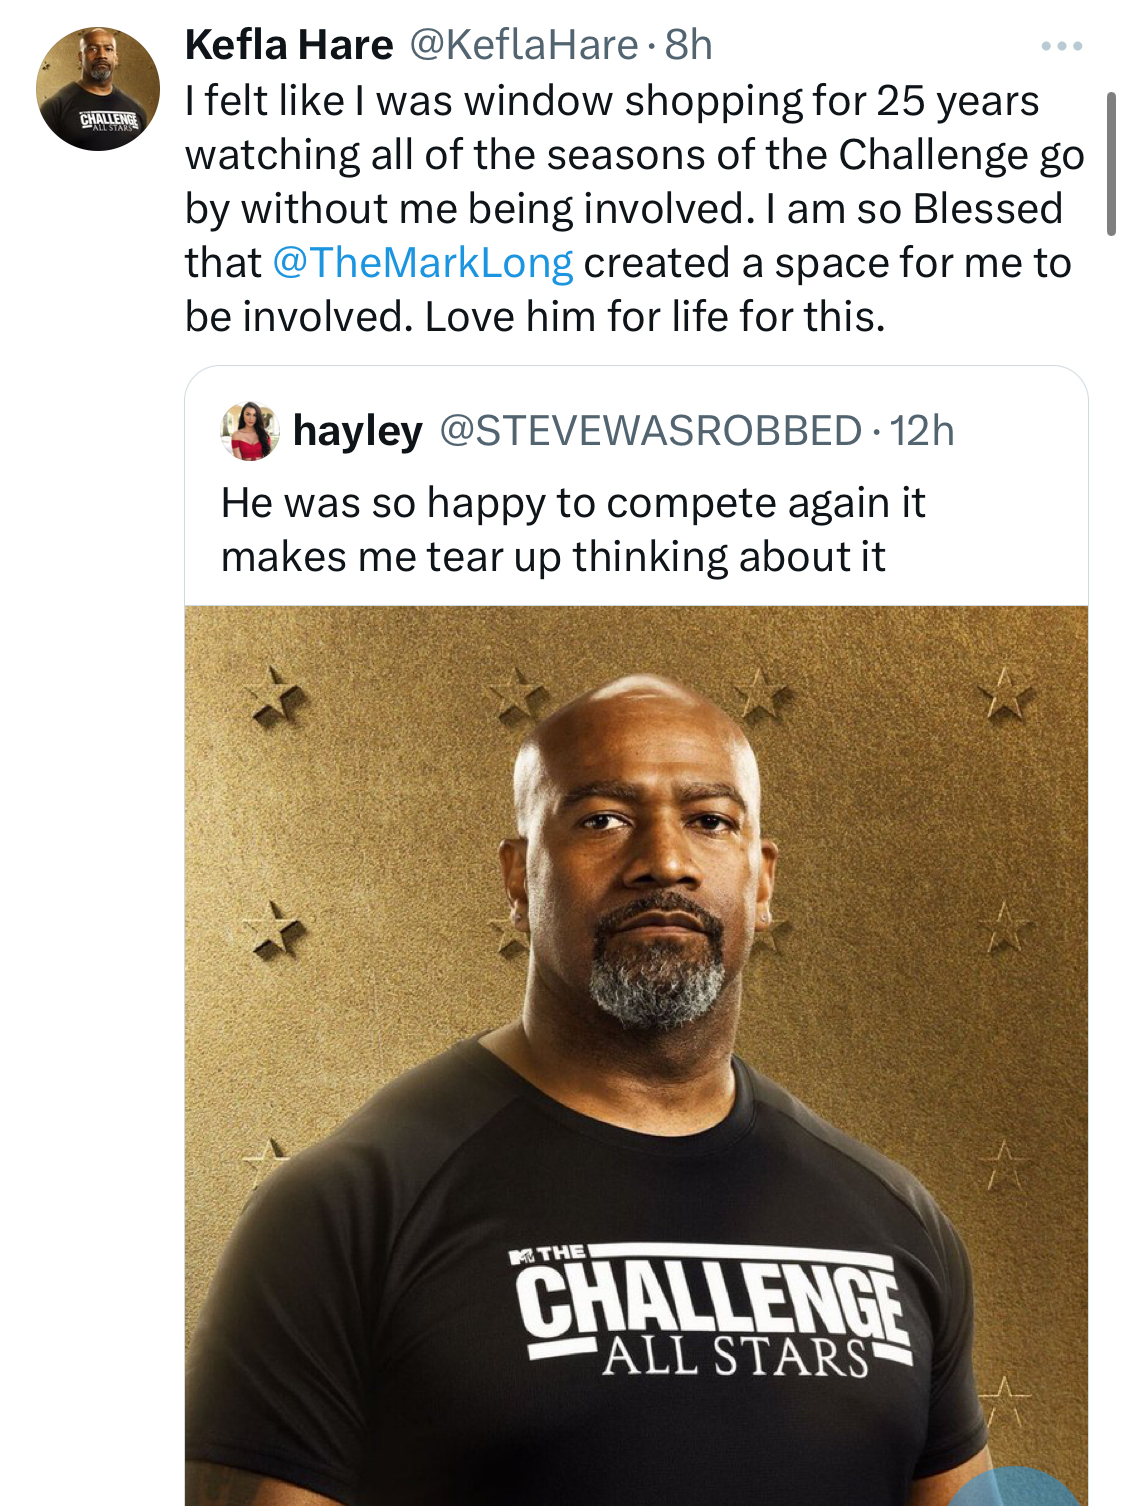1125x1506 pixels.
Task: Click the @TheMarkLong mention link
Action: [422, 263]
